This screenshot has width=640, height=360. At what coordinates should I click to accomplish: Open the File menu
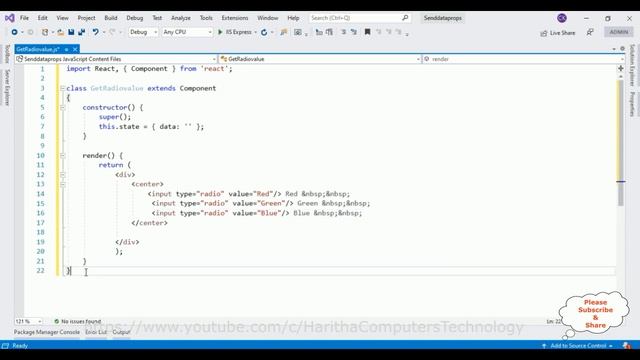click(x=24, y=18)
